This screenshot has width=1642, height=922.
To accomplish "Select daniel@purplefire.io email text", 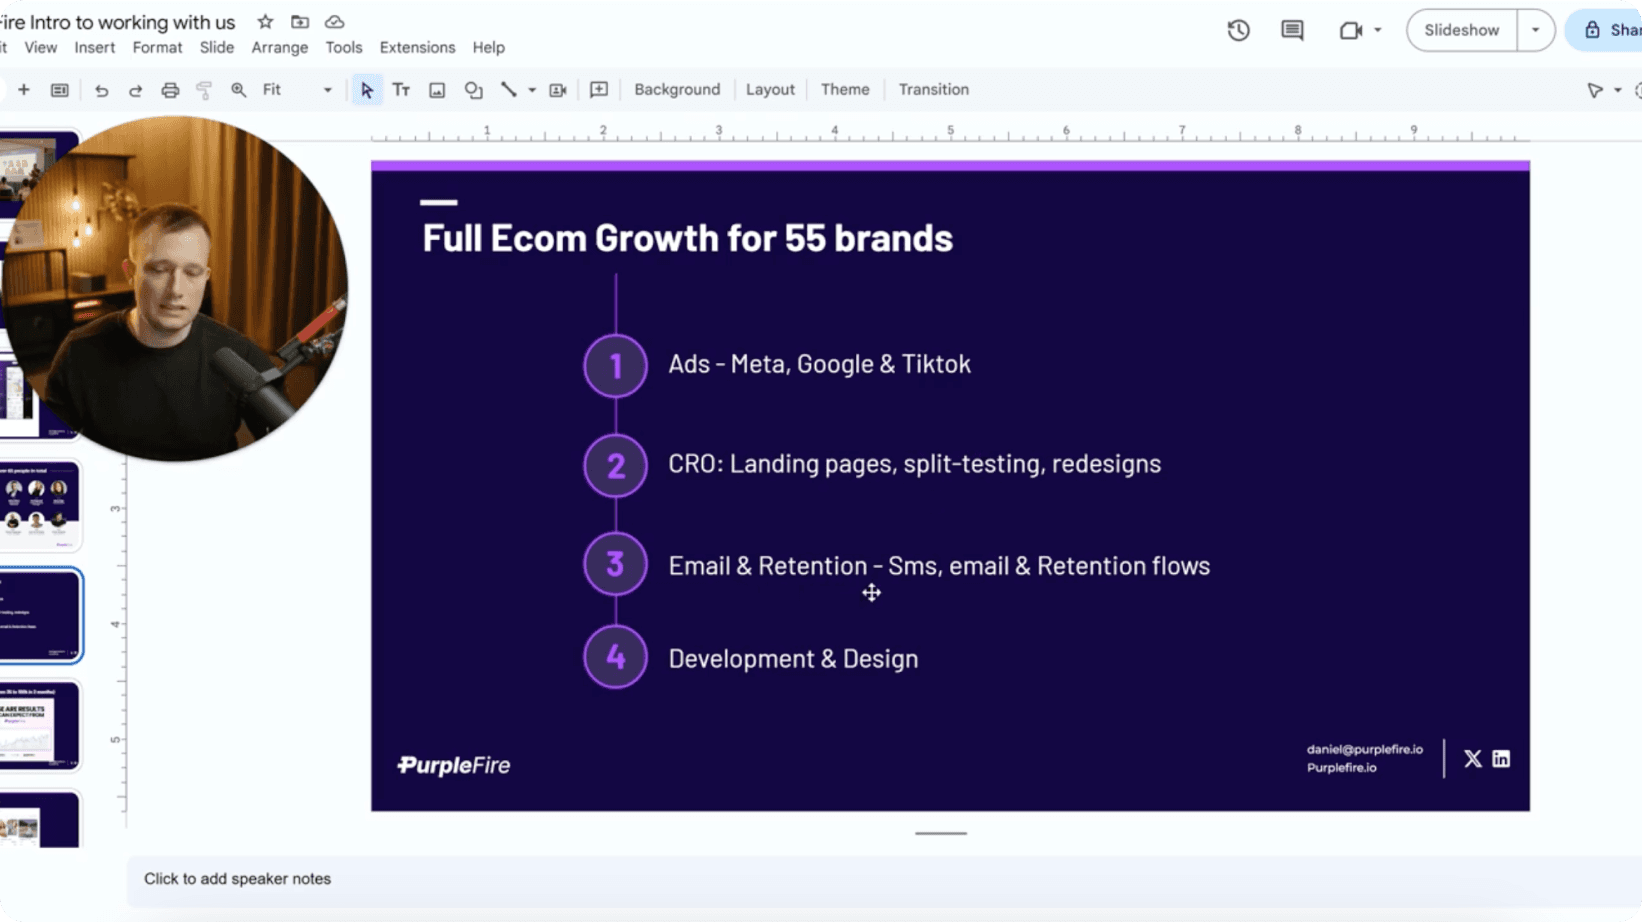I will coord(1364,749).
